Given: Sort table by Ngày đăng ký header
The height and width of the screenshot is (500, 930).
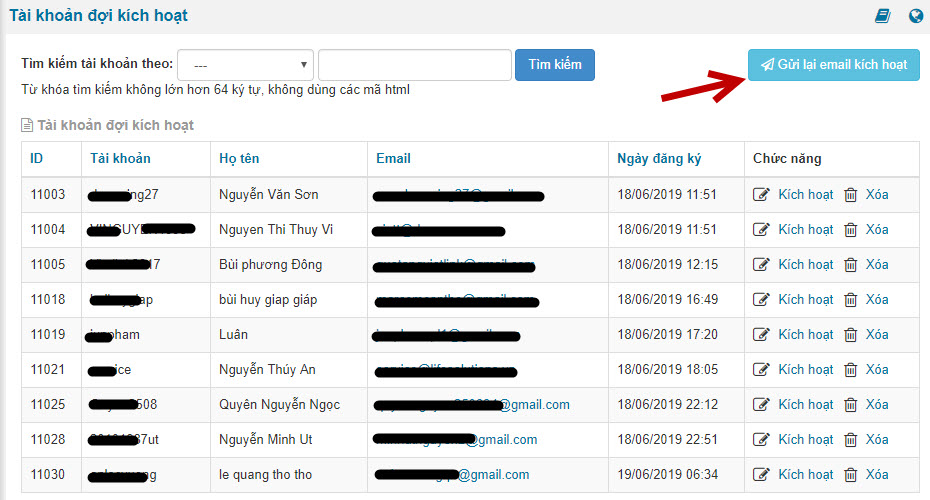Looking at the screenshot, I should coord(659,158).
